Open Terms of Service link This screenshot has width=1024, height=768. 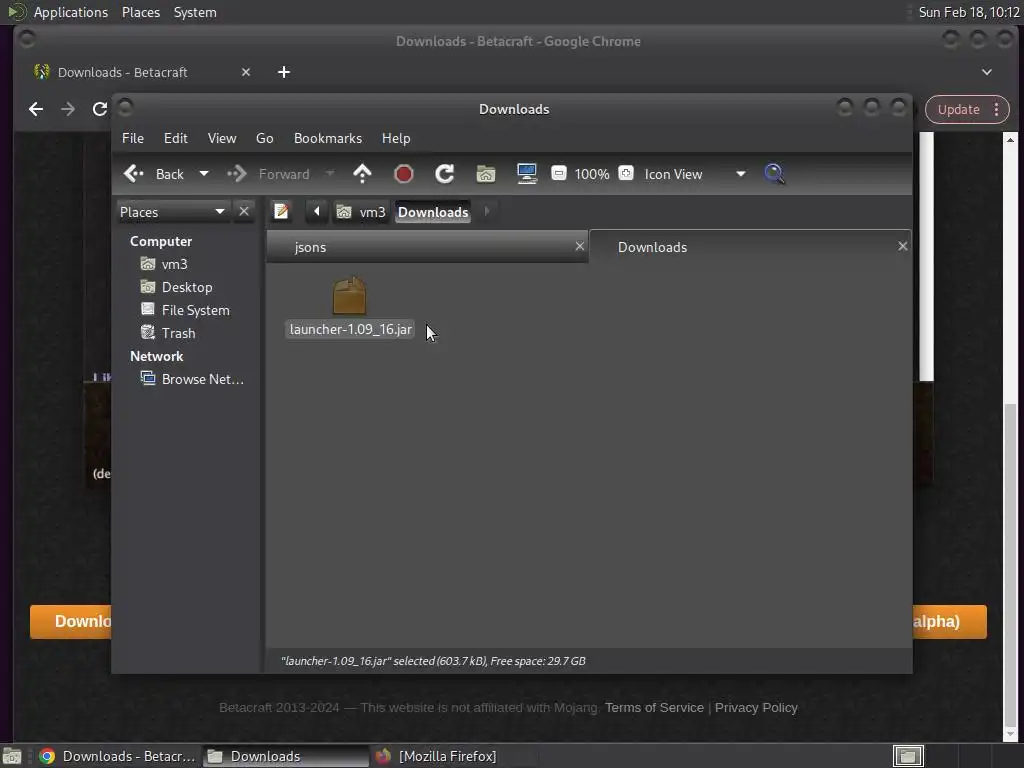click(654, 707)
